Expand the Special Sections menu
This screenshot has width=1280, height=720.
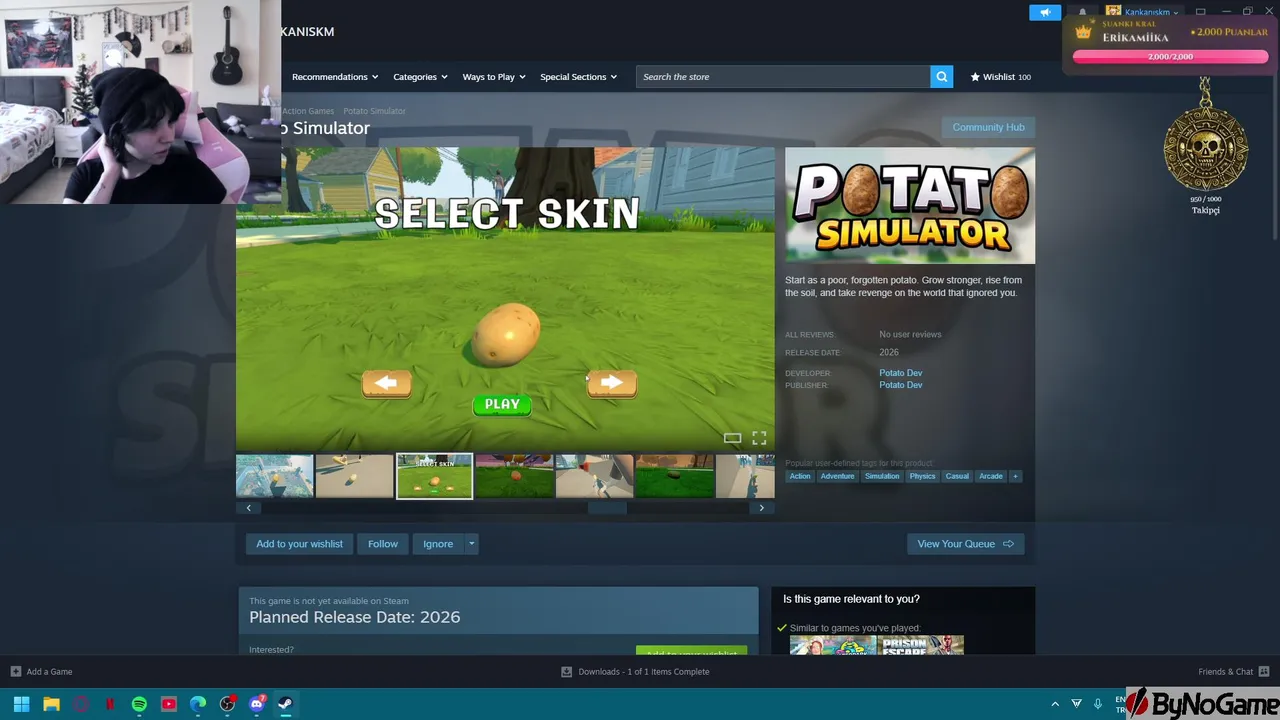[578, 77]
